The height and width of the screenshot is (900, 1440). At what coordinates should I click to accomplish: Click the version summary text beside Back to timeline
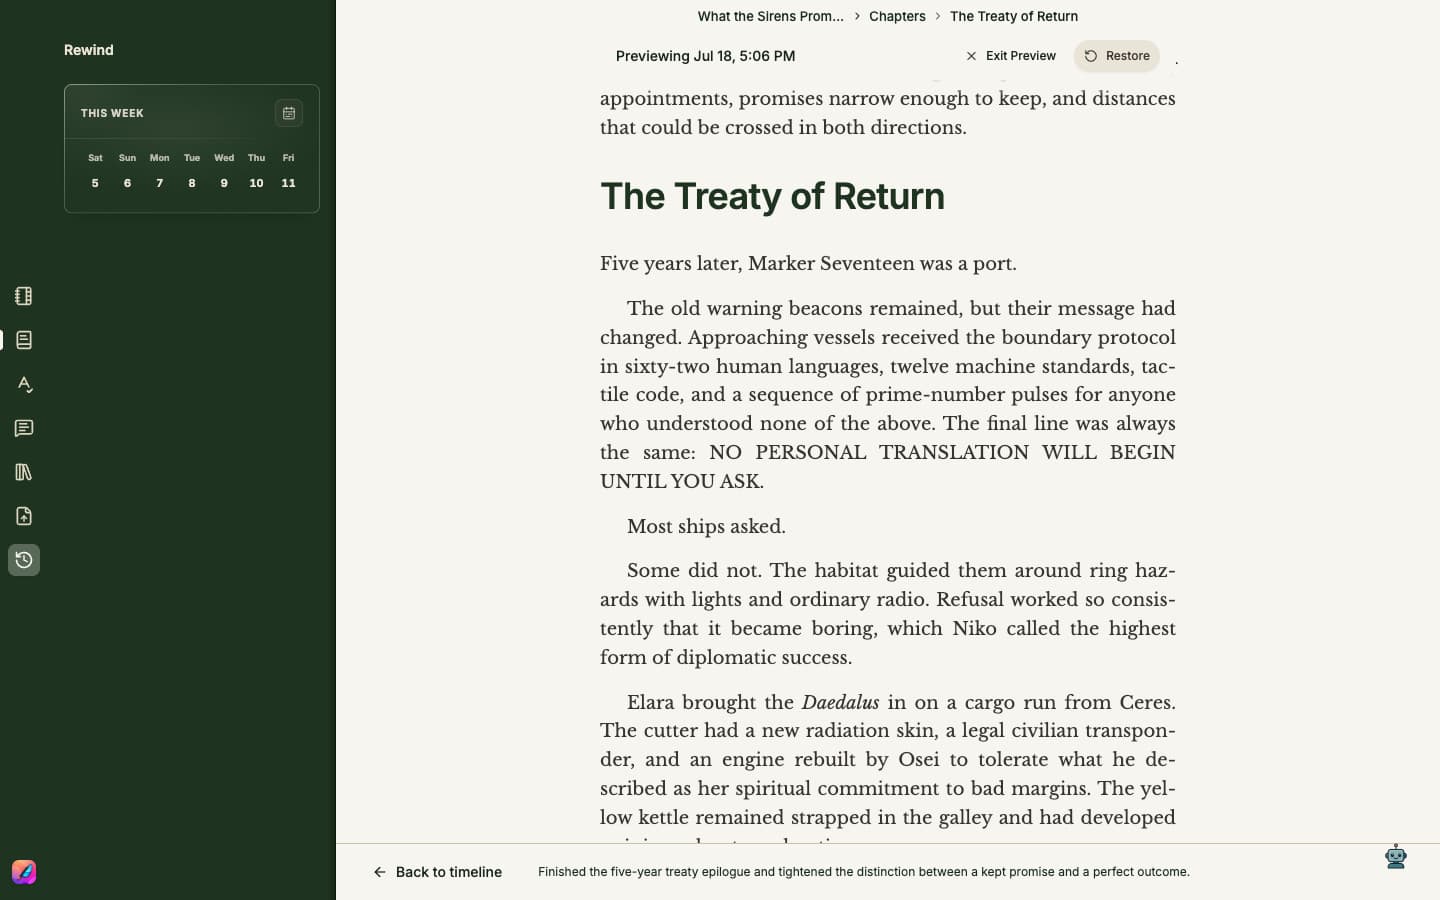pyautogui.click(x=864, y=872)
